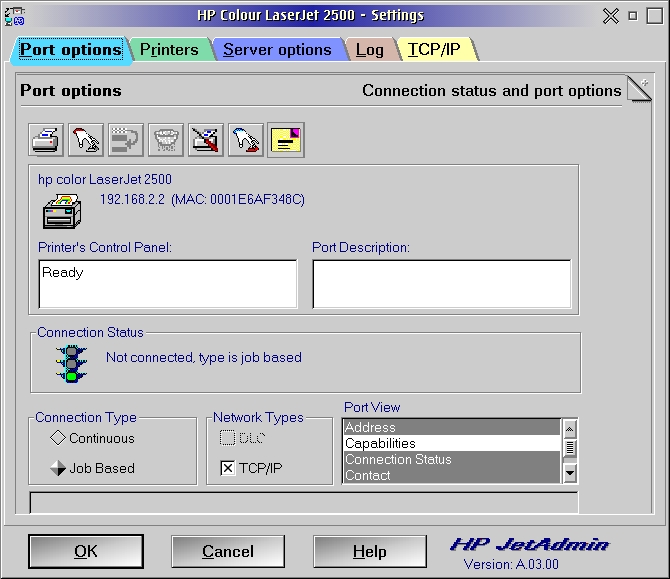Viewport: 670px width, 579px height.
Task: Click 'Not connected, type is job based' text
Action: (204, 357)
